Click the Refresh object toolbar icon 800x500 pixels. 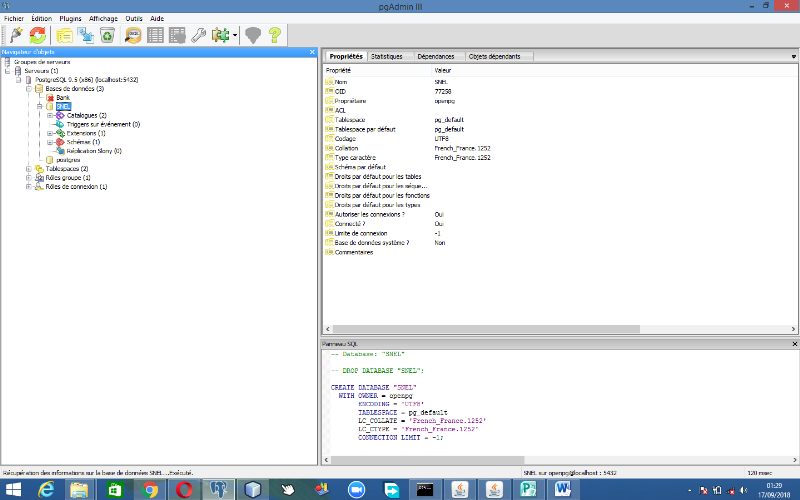tap(37, 35)
